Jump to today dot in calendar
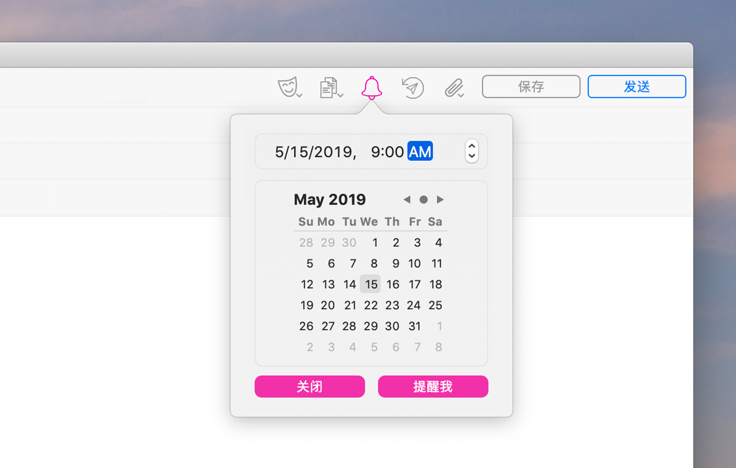Screen dimensions: 736x468 (423, 199)
